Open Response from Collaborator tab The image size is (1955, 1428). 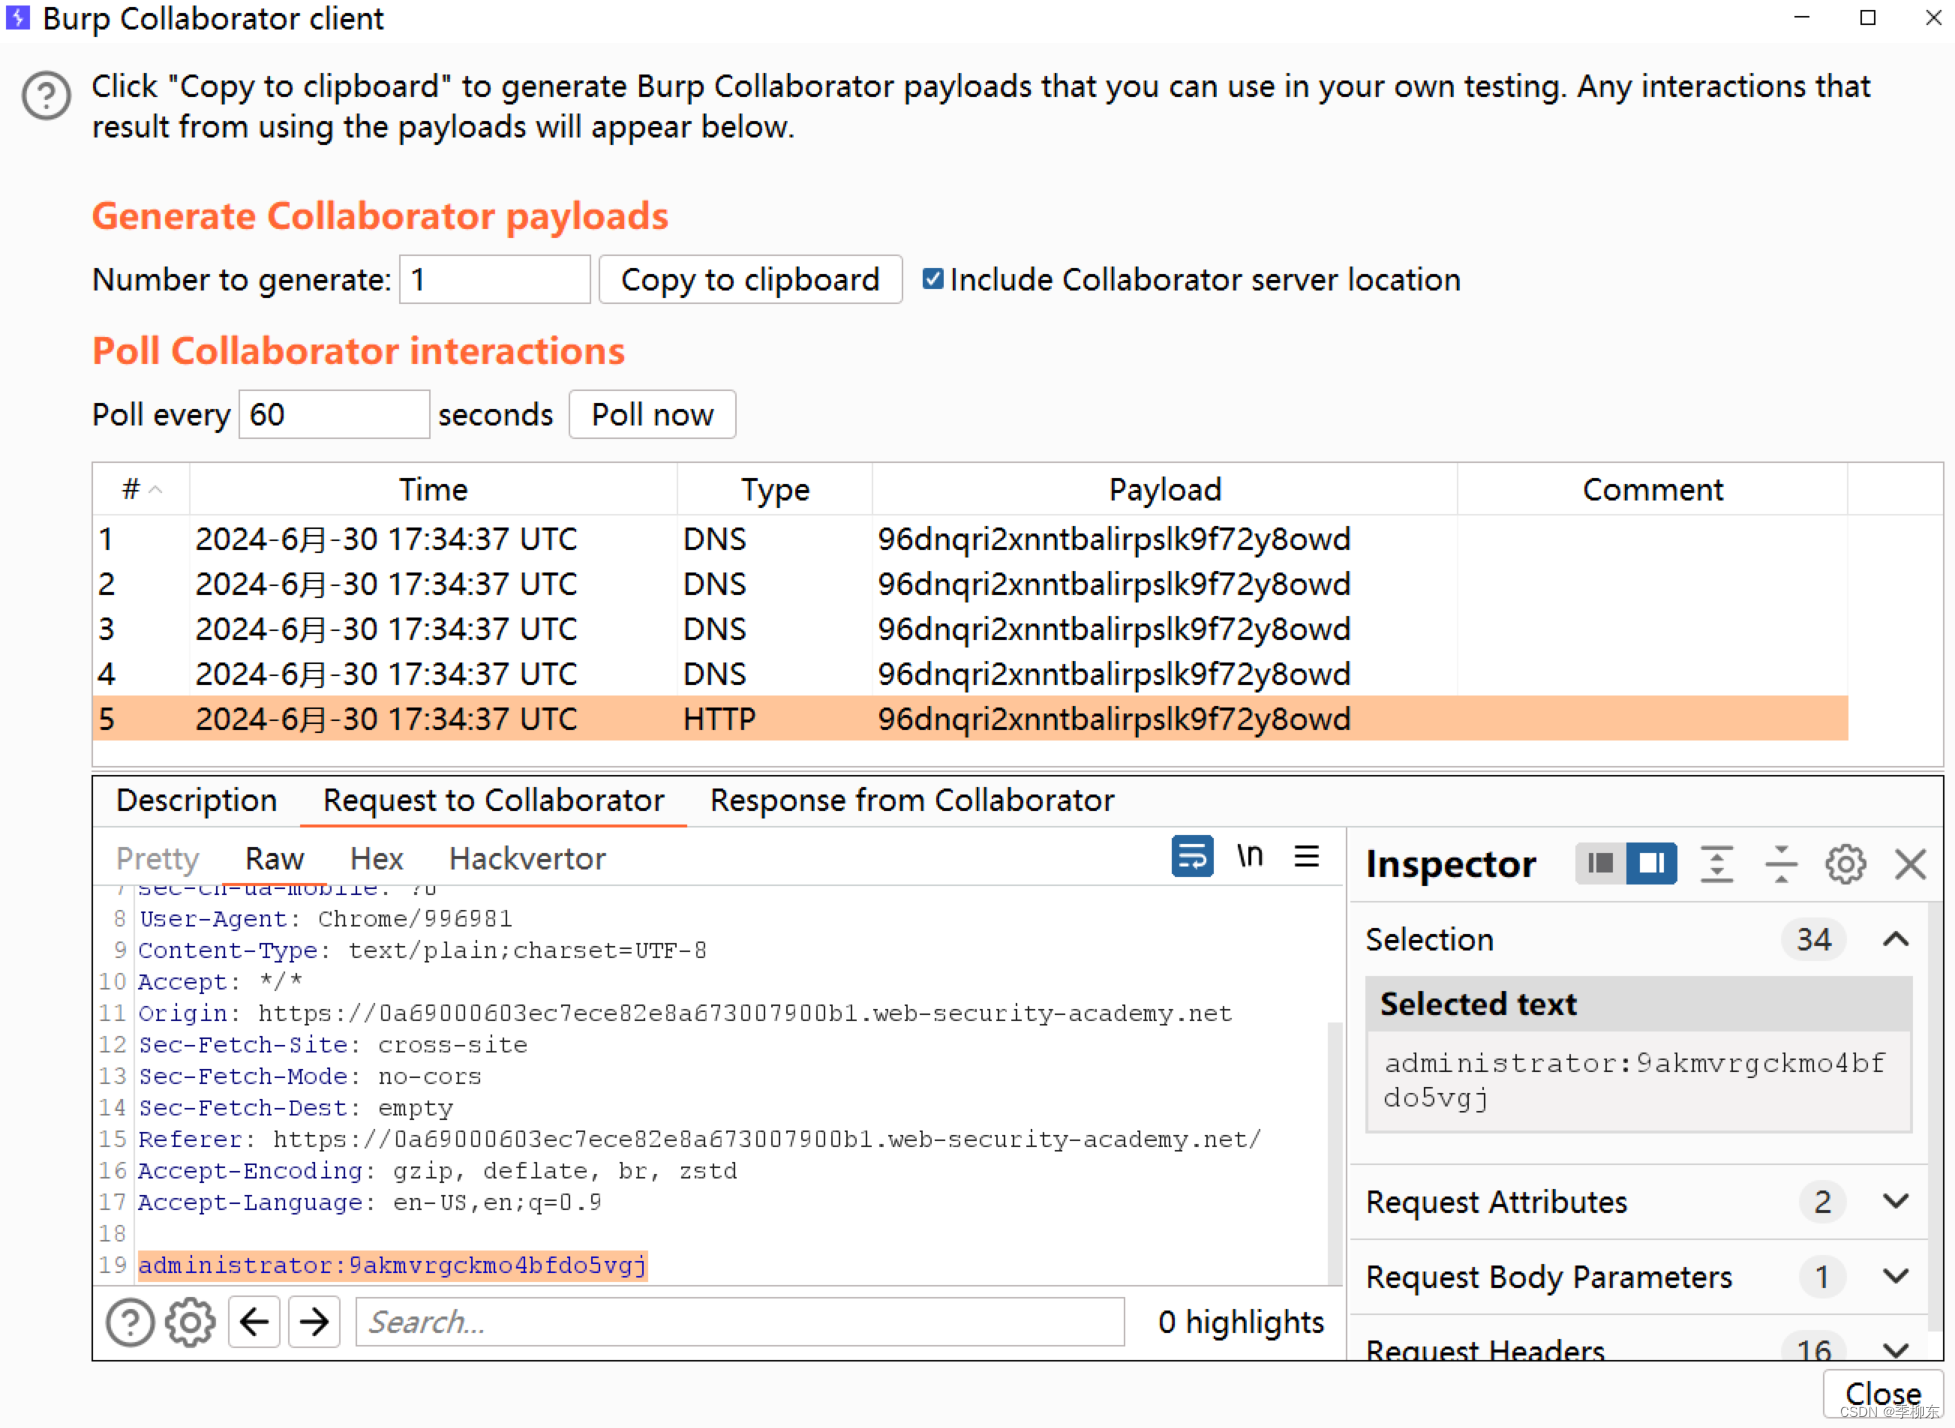tap(912, 800)
